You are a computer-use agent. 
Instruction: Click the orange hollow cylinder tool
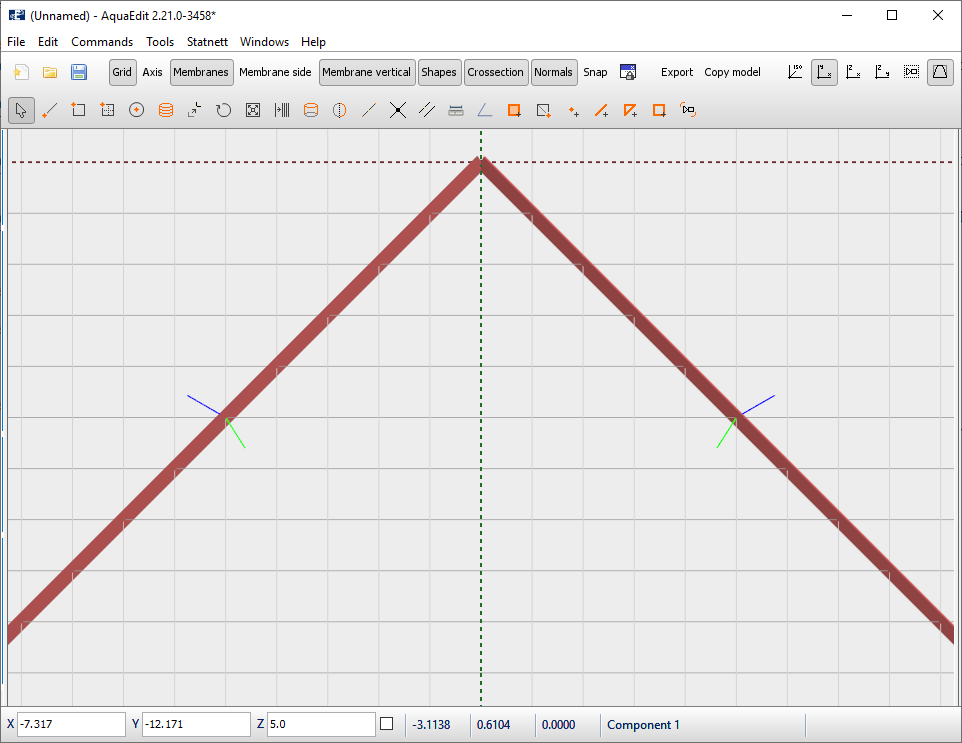[311, 110]
